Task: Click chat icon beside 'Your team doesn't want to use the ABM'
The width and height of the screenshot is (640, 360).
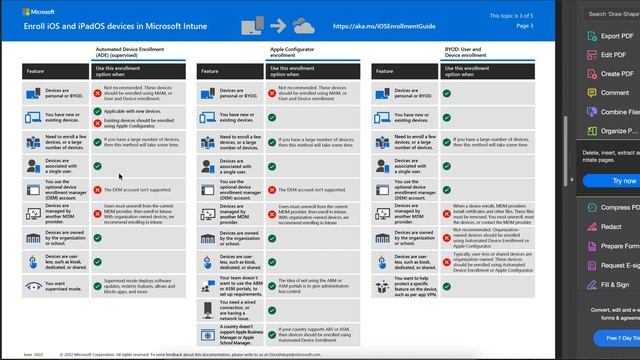Action: click(208, 286)
